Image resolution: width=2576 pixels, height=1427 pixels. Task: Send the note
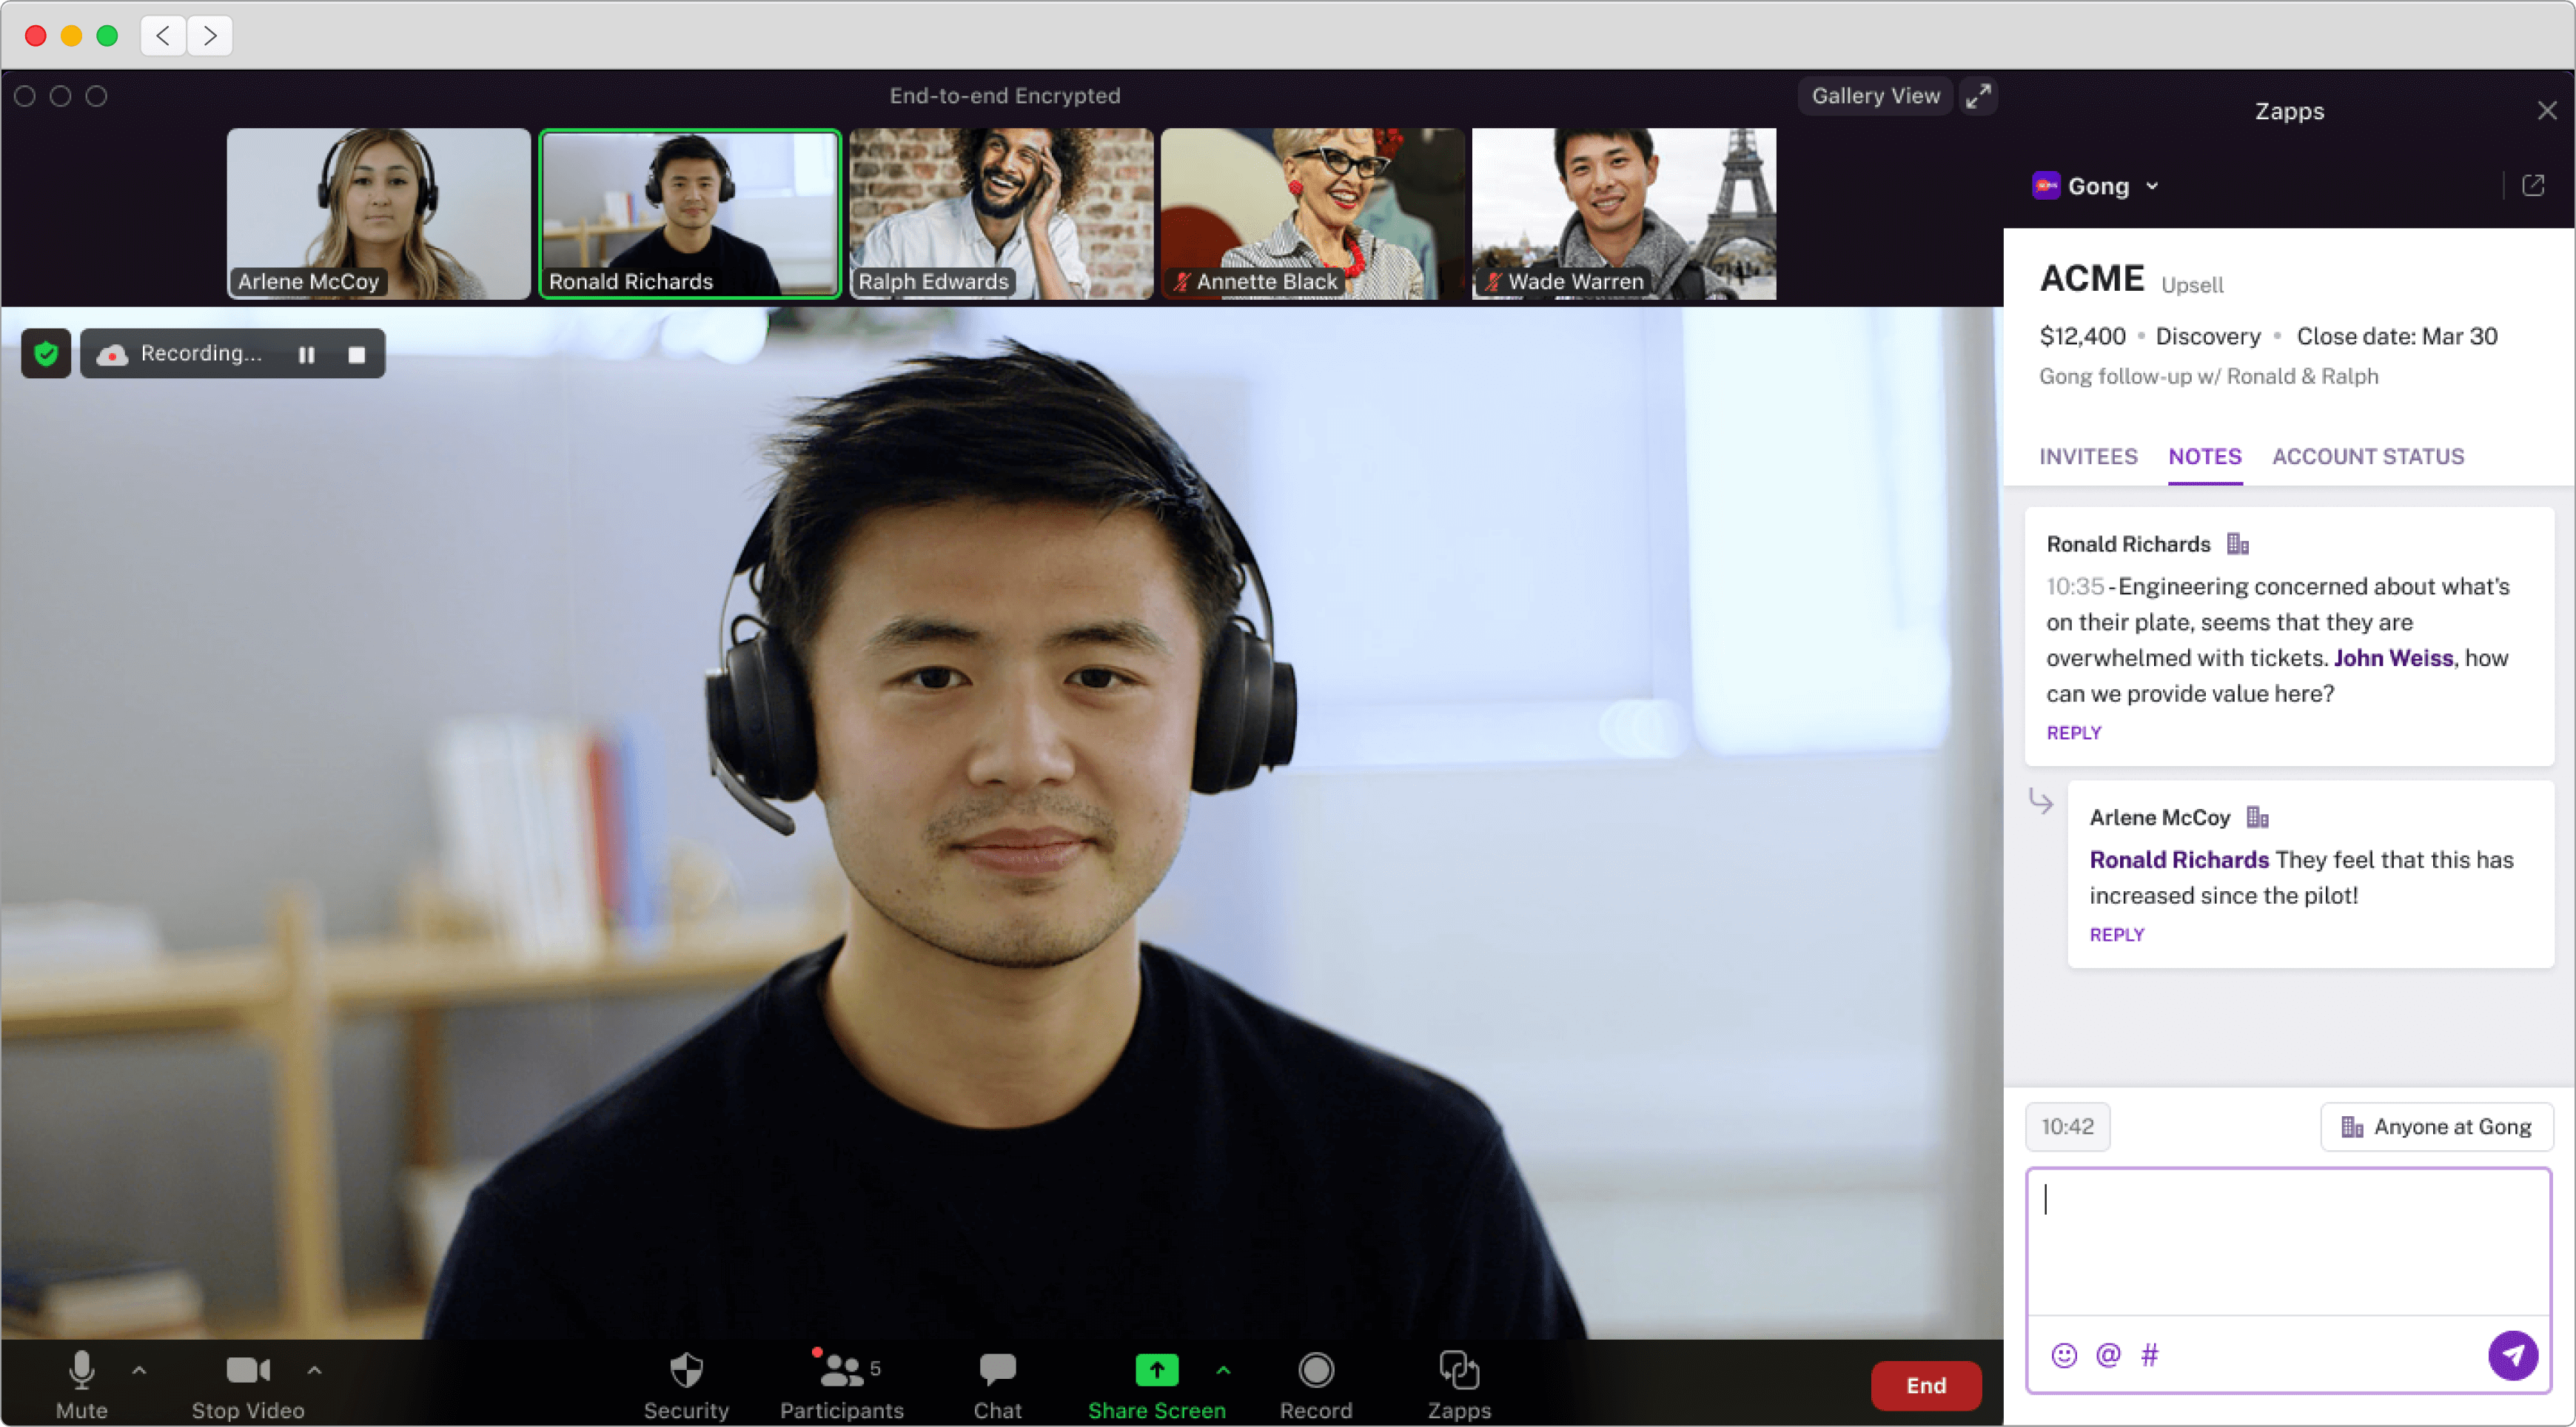click(2512, 1355)
